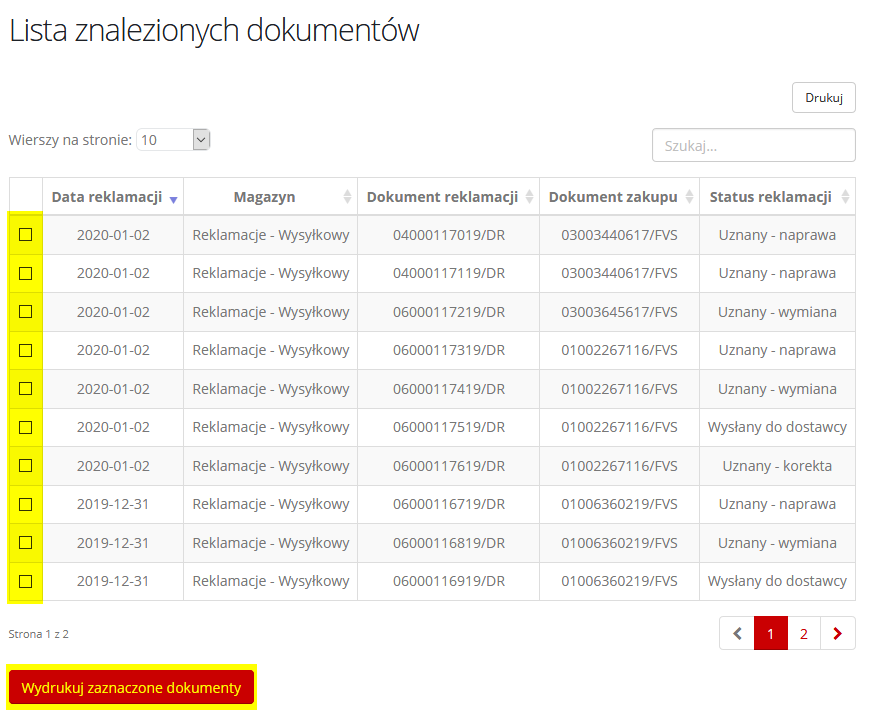The height and width of the screenshot is (714, 870).
Task: Tick checkbox for document 06000117619/DR
Action: coord(26,466)
